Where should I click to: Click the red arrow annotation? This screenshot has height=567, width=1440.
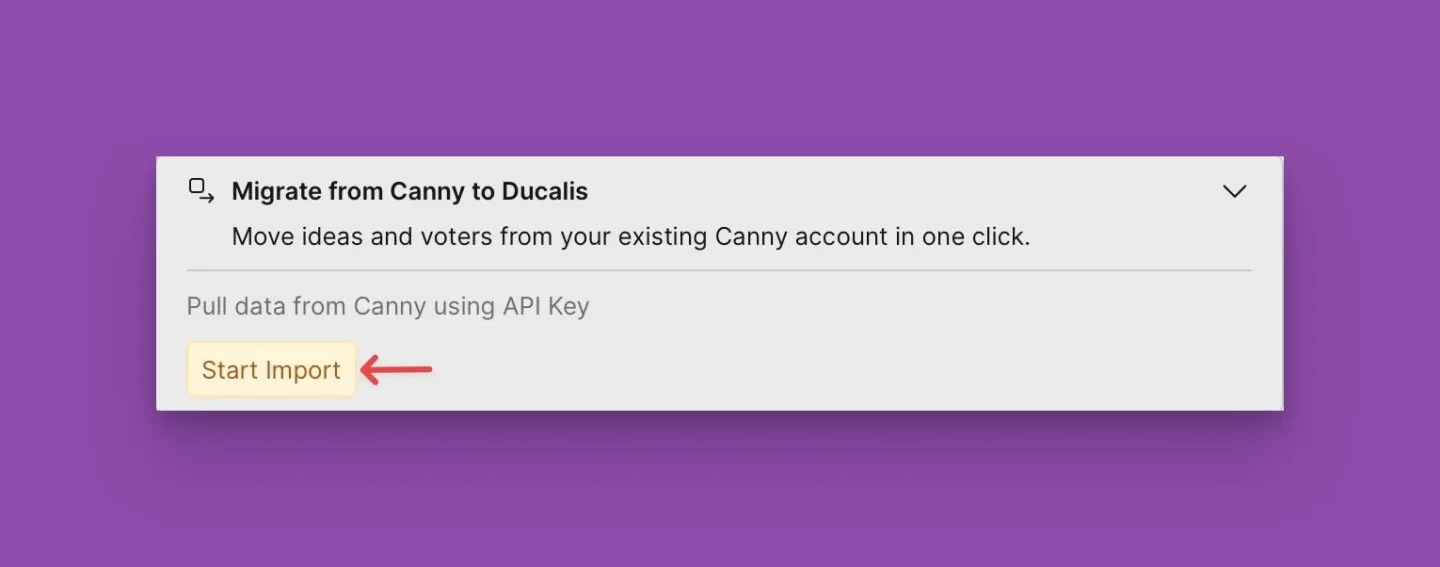396,370
